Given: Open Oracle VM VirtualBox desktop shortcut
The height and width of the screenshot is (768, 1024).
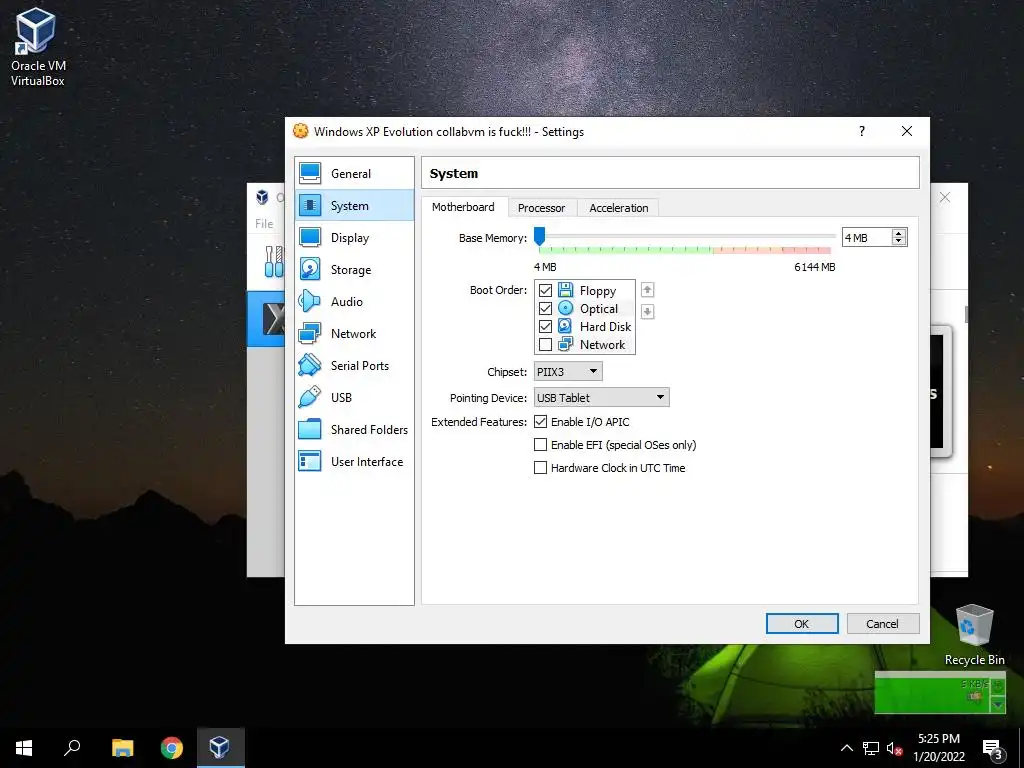Looking at the screenshot, I should 37,47.
